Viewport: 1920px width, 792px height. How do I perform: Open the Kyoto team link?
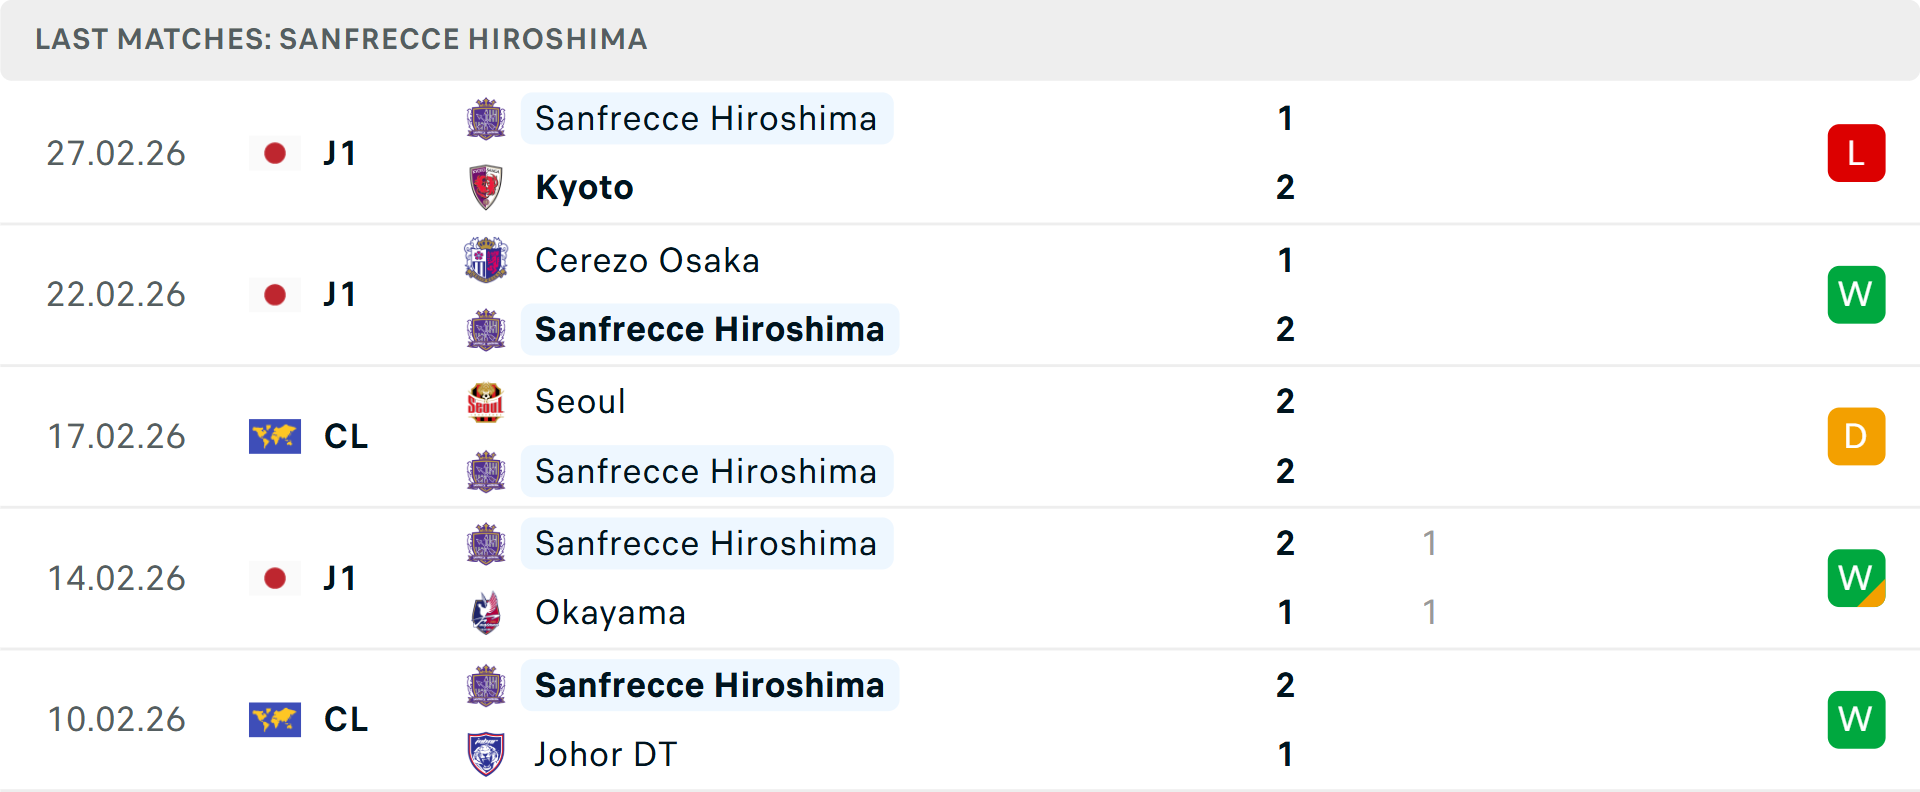pos(584,186)
